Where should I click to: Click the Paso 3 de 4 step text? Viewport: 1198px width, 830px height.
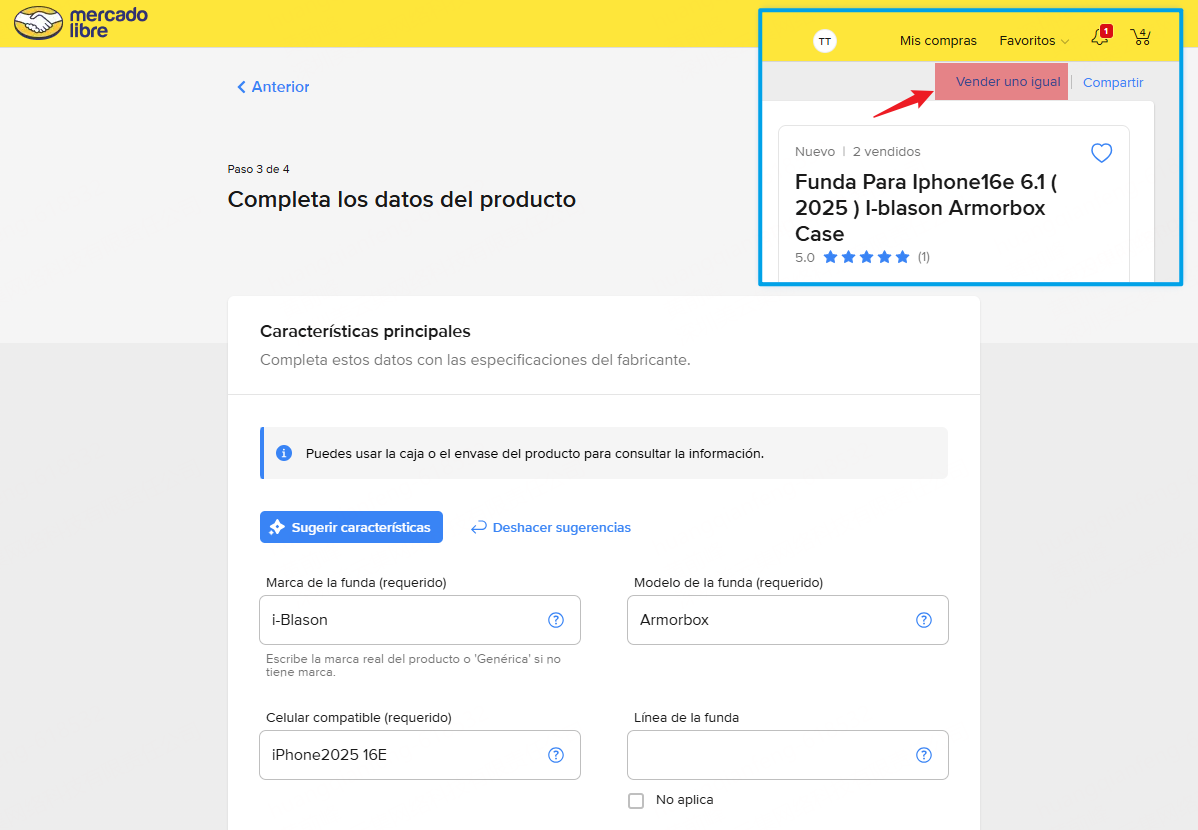pyautogui.click(x=258, y=169)
